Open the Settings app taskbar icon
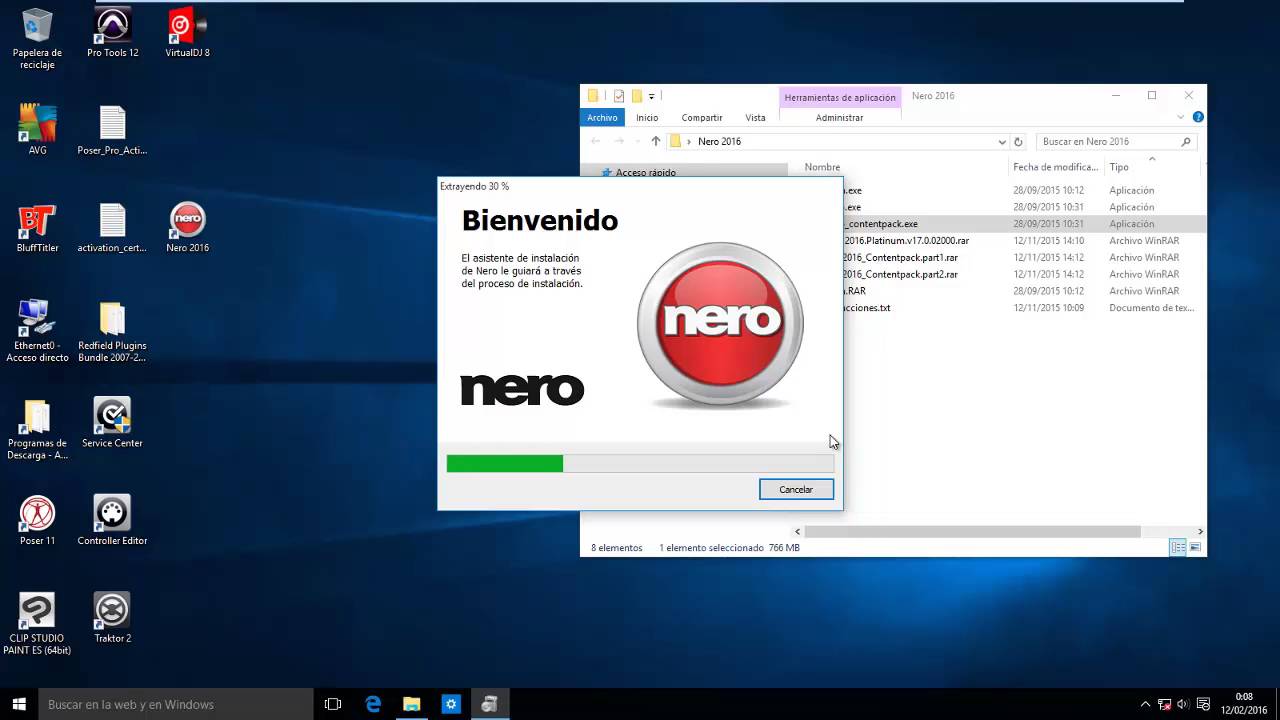The image size is (1280, 720). coord(450,704)
